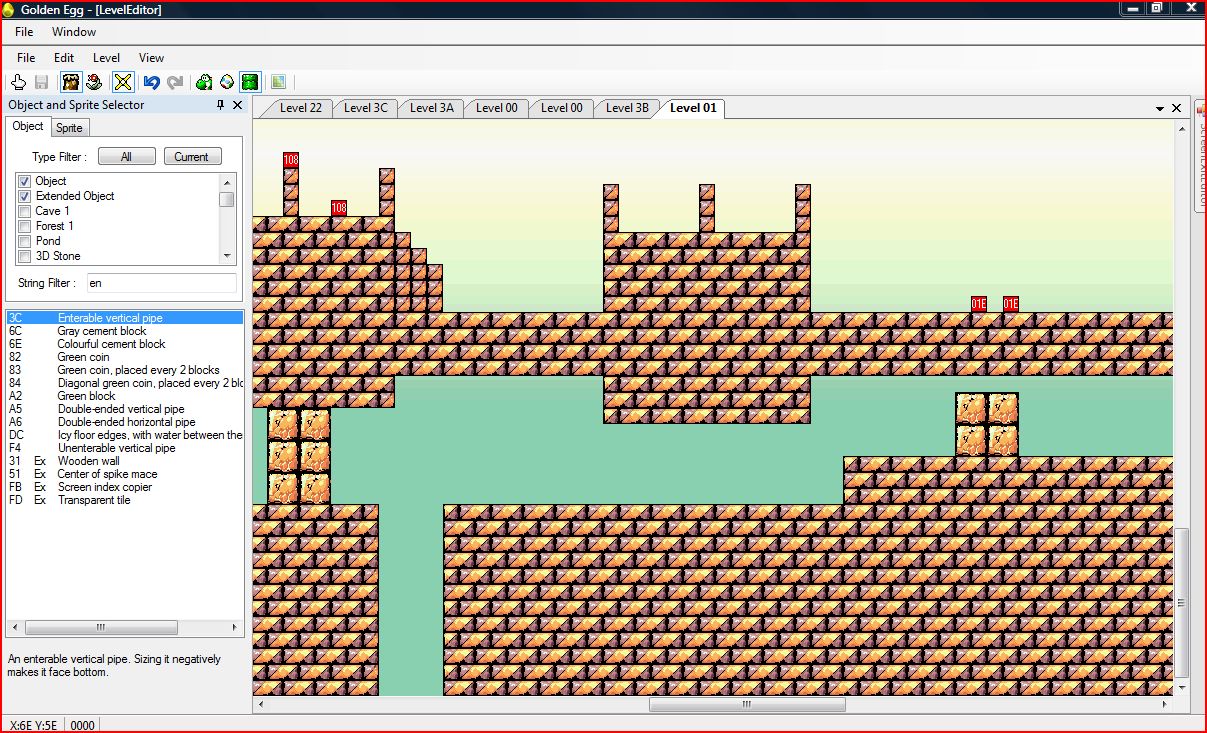Screen dimensions: 1207x733
Task: Enable the 3D Stone checkbox
Action: (25, 256)
